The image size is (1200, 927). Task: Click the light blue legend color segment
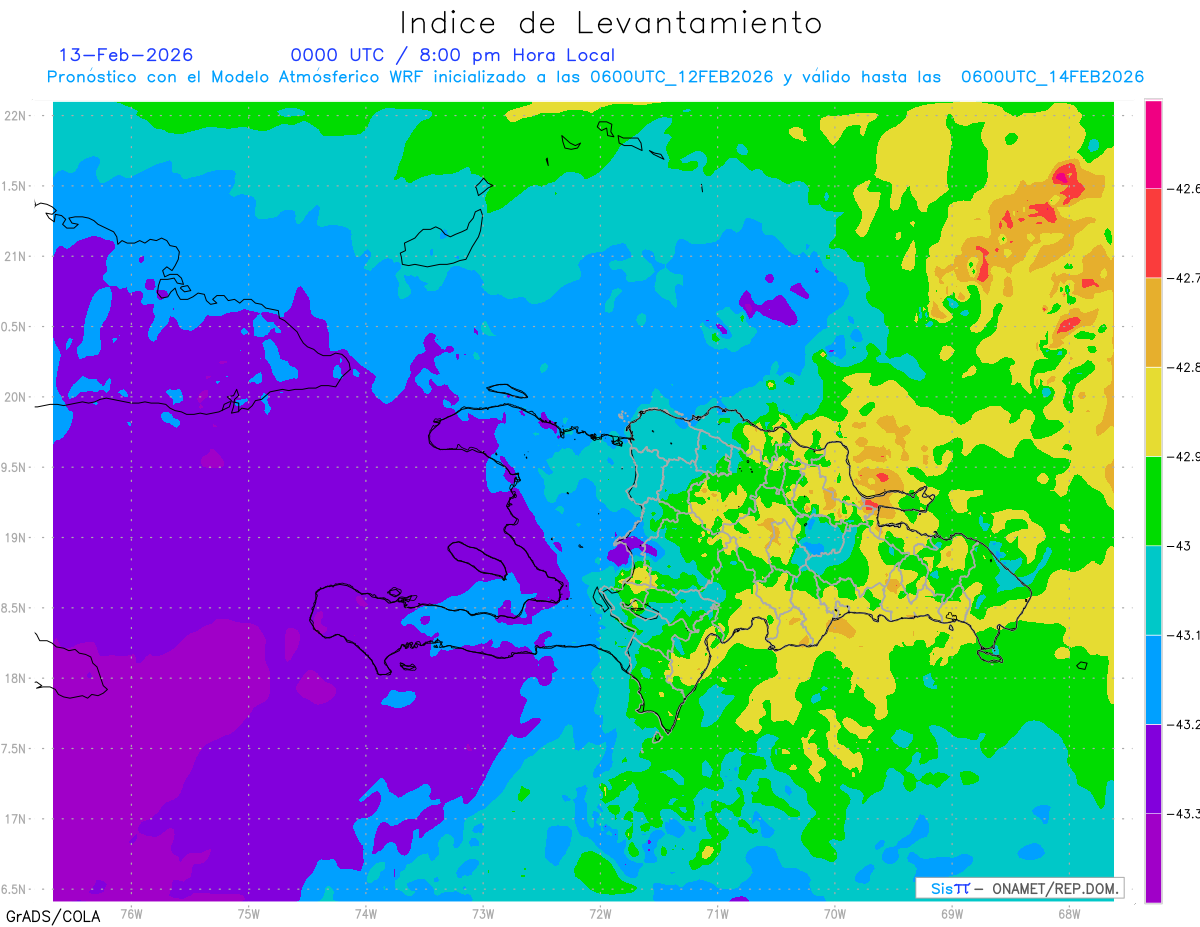point(1153,679)
